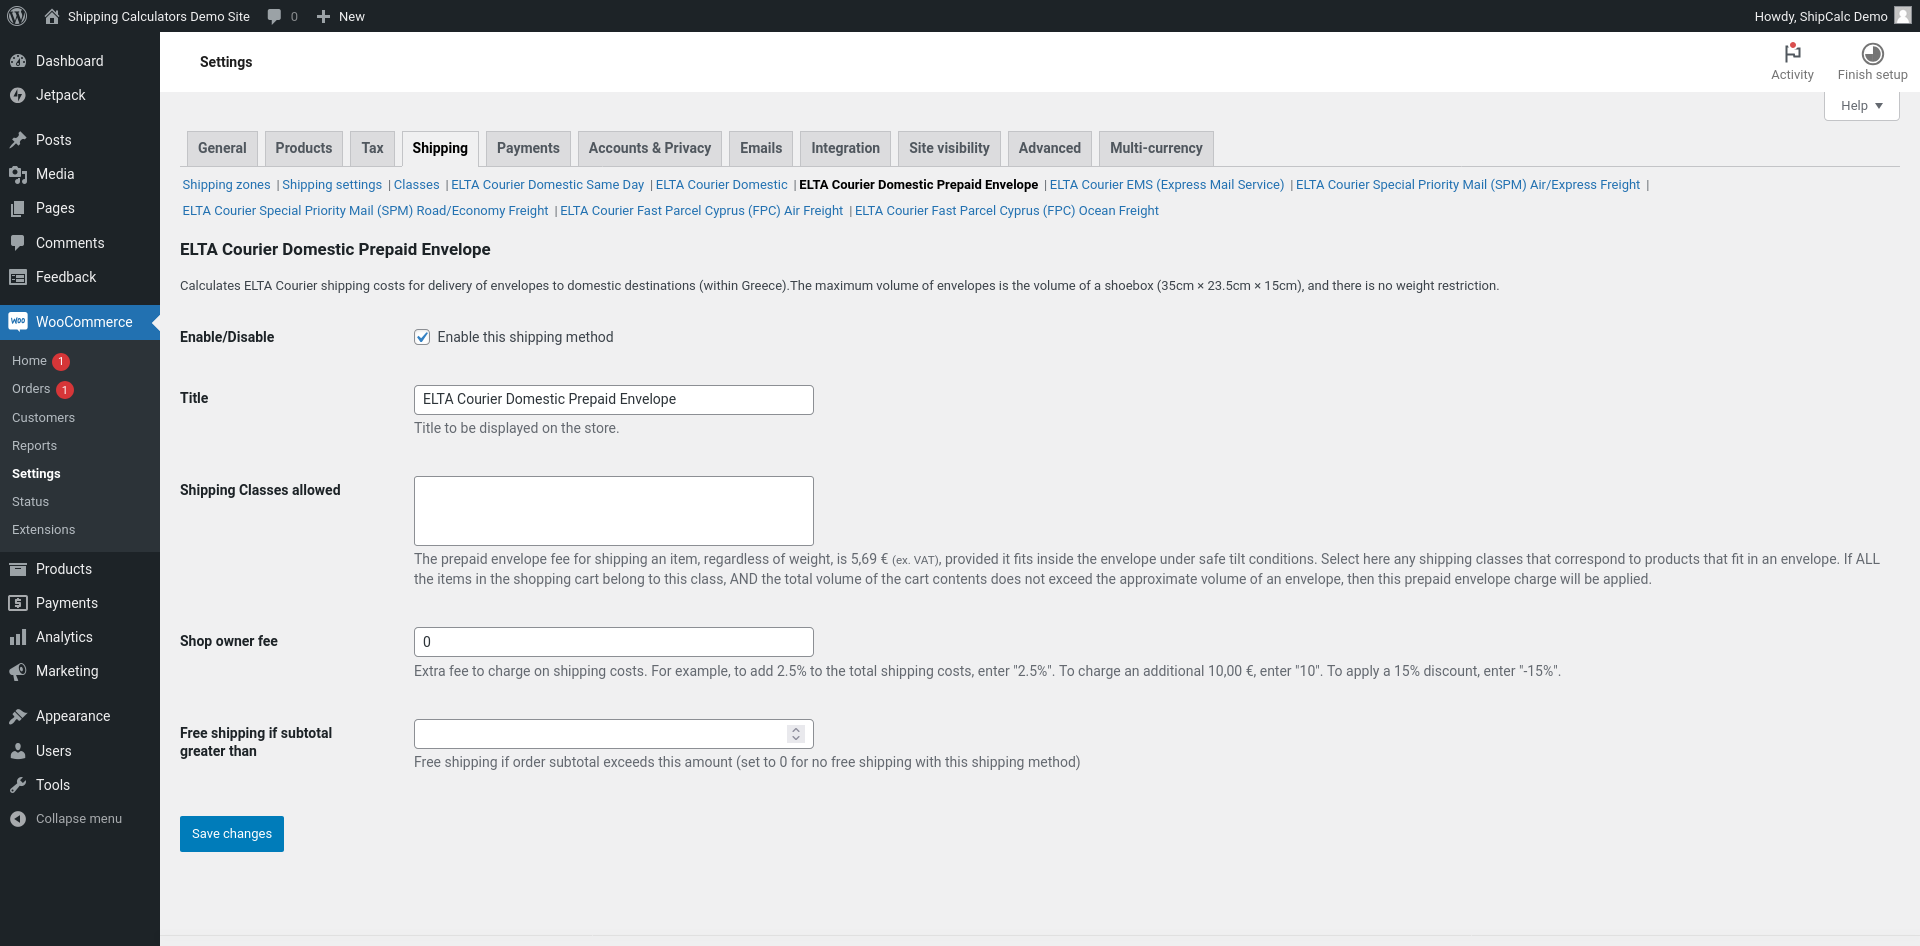The width and height of the screenshot is (1920, 946).
Task: Uncheck Enable this shipping method
Action: [422, 337]
